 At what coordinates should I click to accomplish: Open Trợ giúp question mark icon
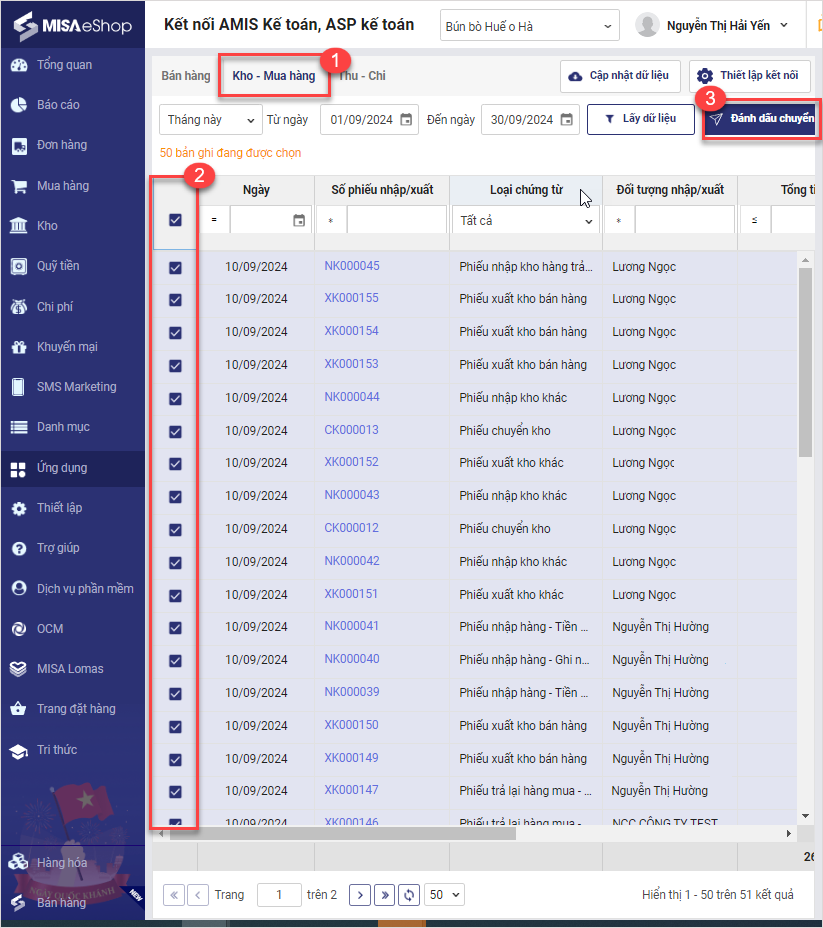(x=19, y=549)
